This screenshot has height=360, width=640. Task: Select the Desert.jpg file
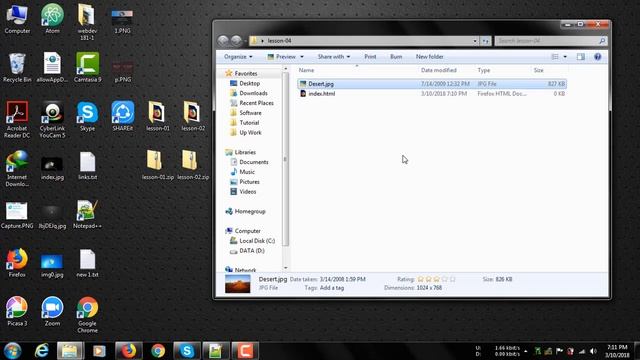432,84
